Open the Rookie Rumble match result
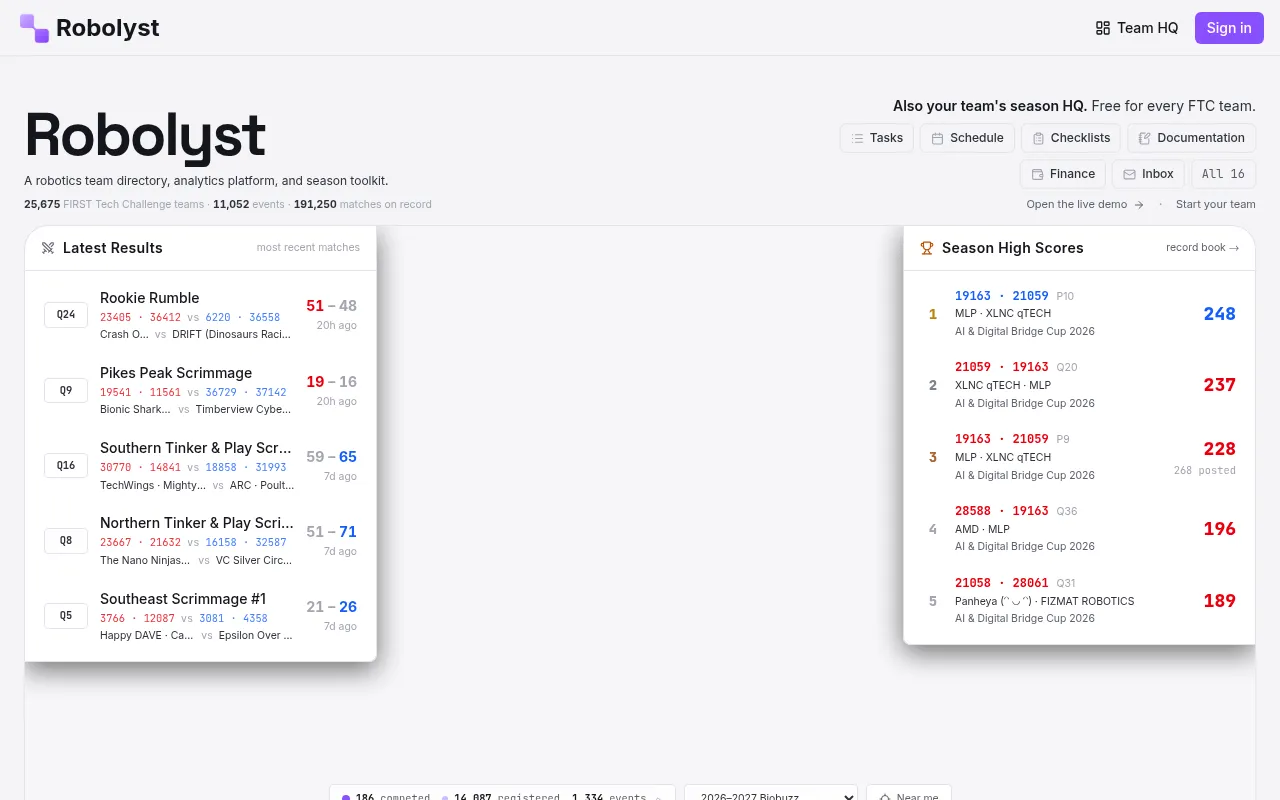 pyautogui.click(x=200, y=315)
